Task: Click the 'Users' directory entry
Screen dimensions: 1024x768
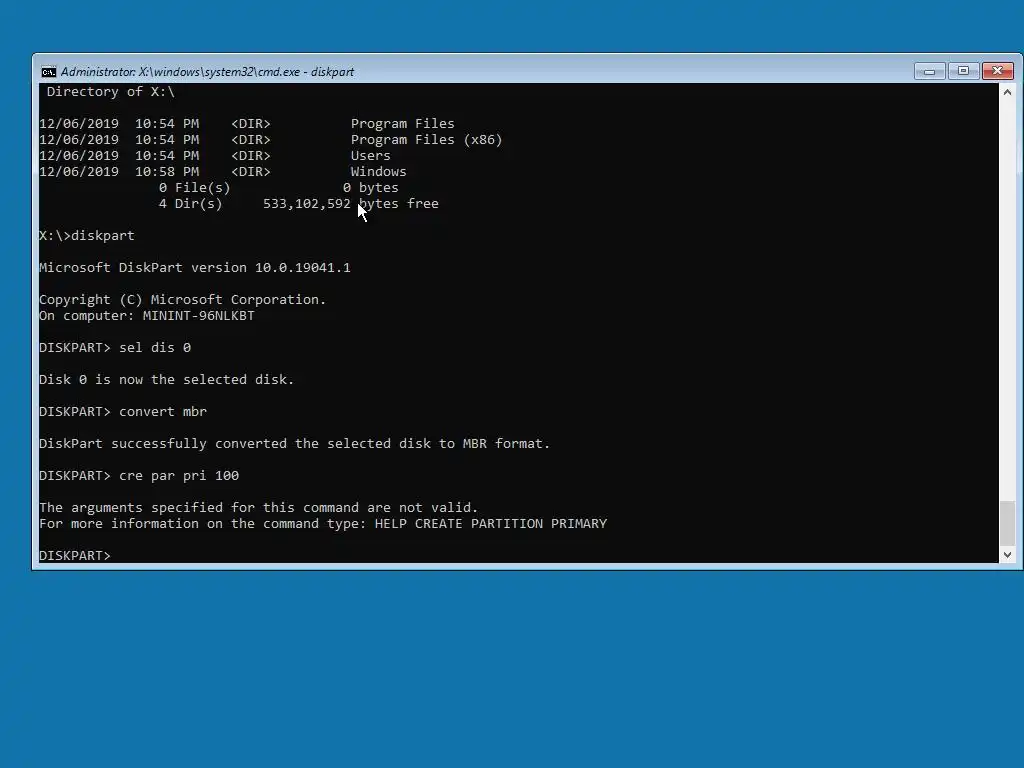Action: 370,155
